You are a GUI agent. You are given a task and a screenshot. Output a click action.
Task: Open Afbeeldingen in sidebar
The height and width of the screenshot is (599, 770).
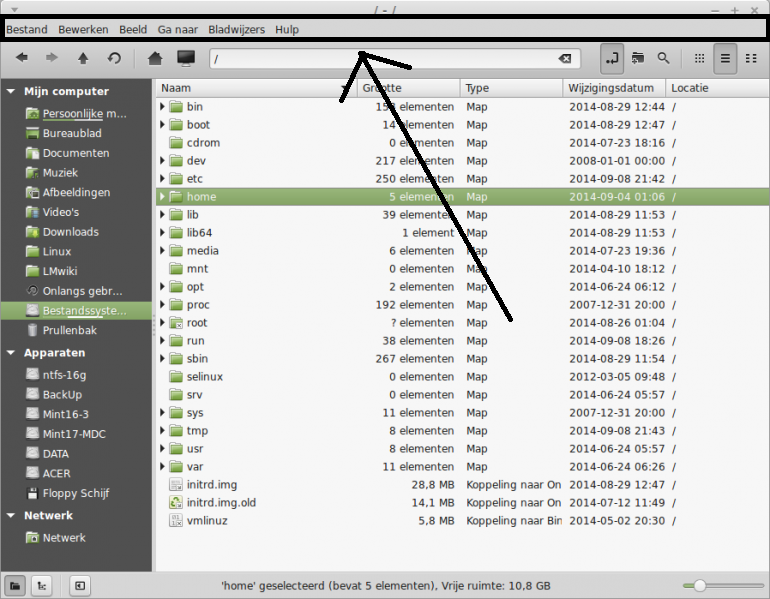[x=68, y=192]
